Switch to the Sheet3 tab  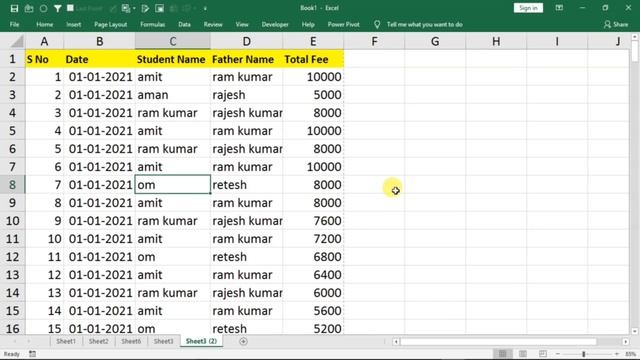point(163,341)
